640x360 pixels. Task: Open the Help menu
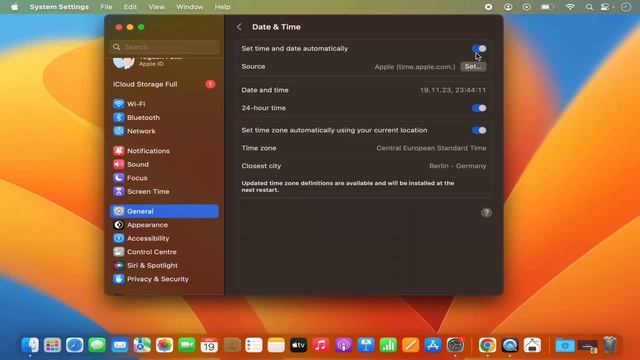[222, 7]
